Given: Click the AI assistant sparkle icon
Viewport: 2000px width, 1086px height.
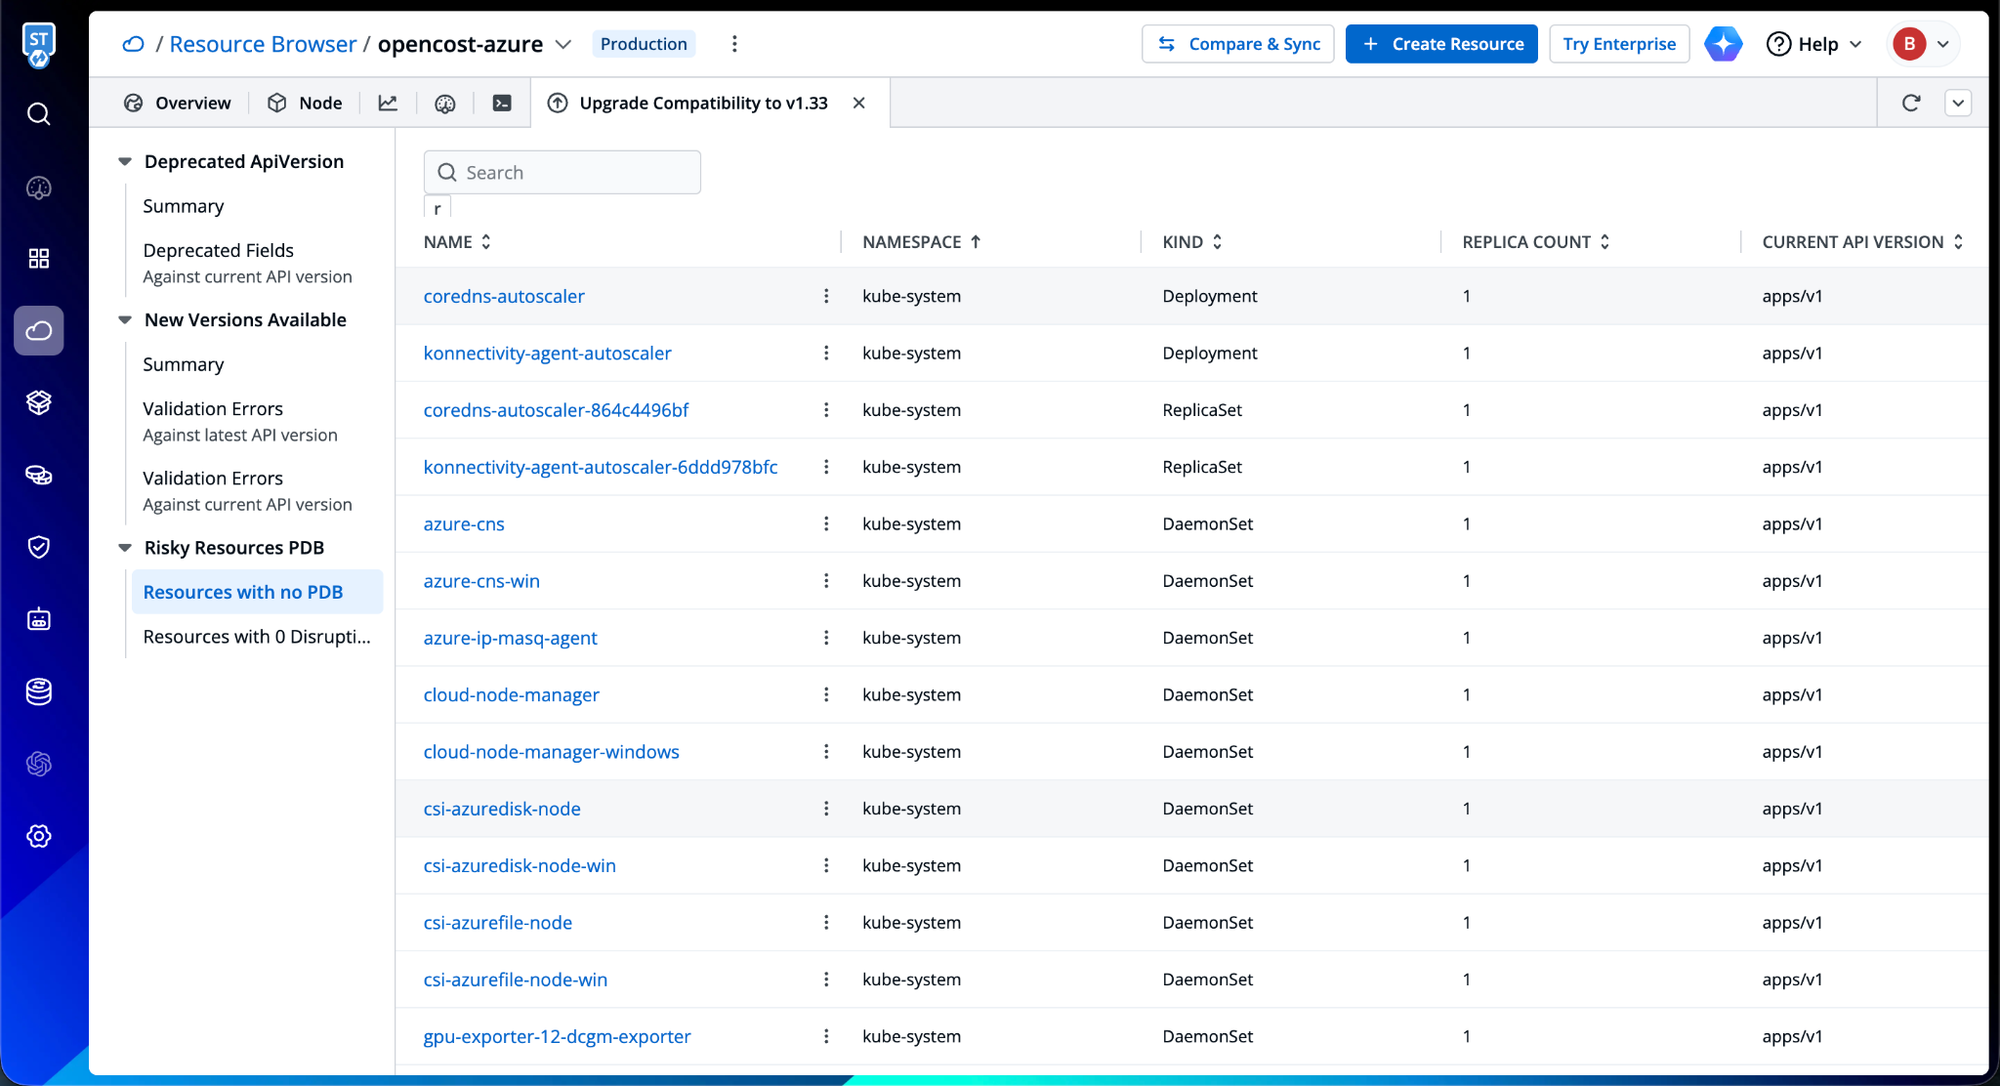Looking at the screenshot, I should coord(1723,44).
